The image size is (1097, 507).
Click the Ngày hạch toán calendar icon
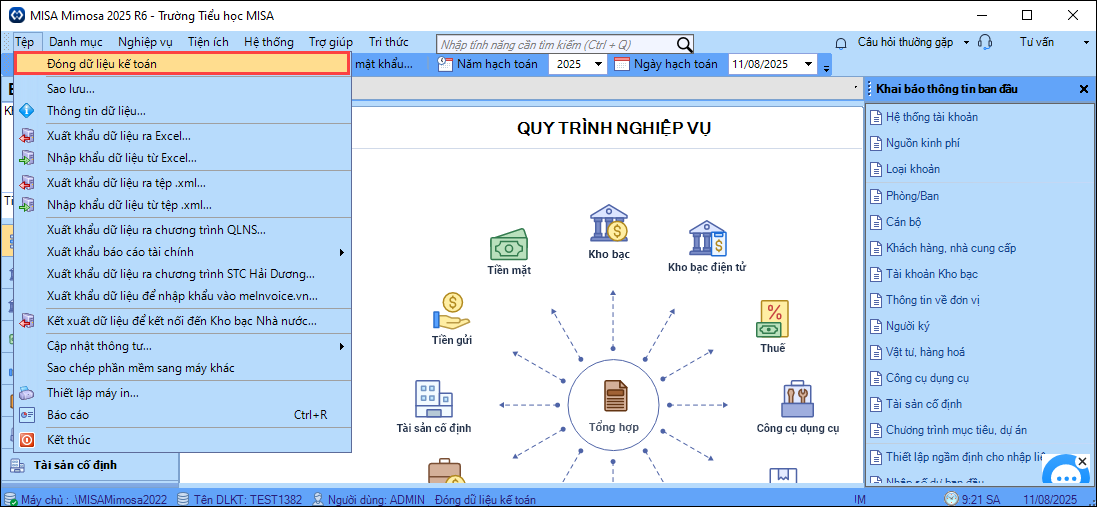tap(622, 64)
